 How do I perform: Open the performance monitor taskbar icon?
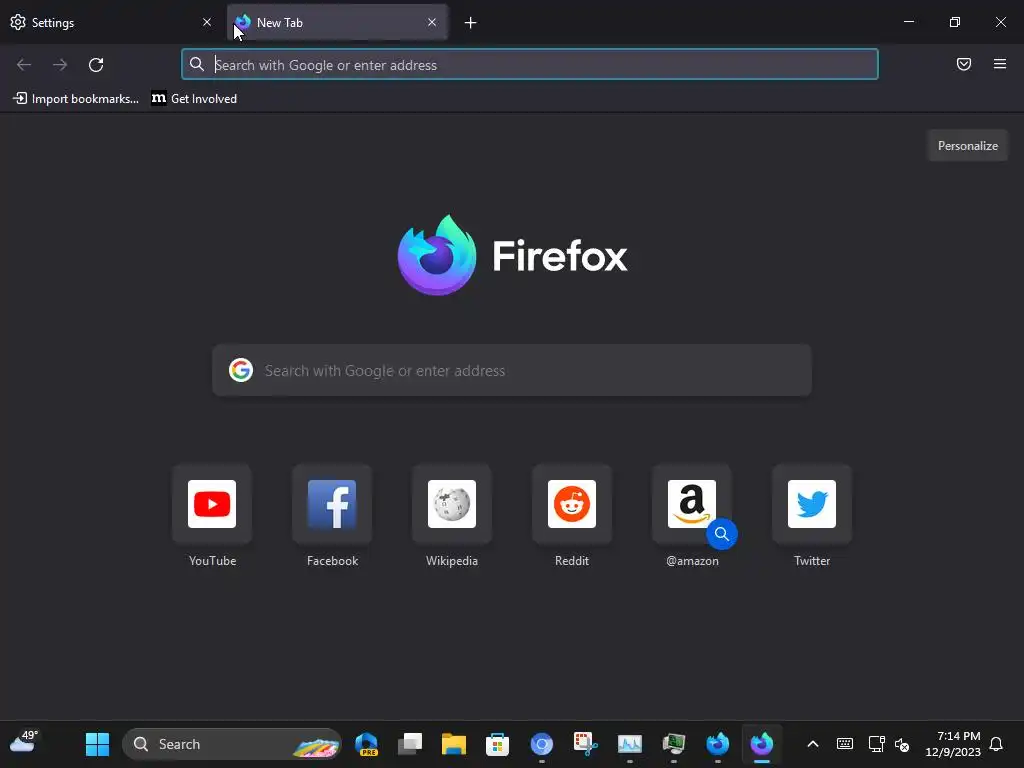(630, 744)
